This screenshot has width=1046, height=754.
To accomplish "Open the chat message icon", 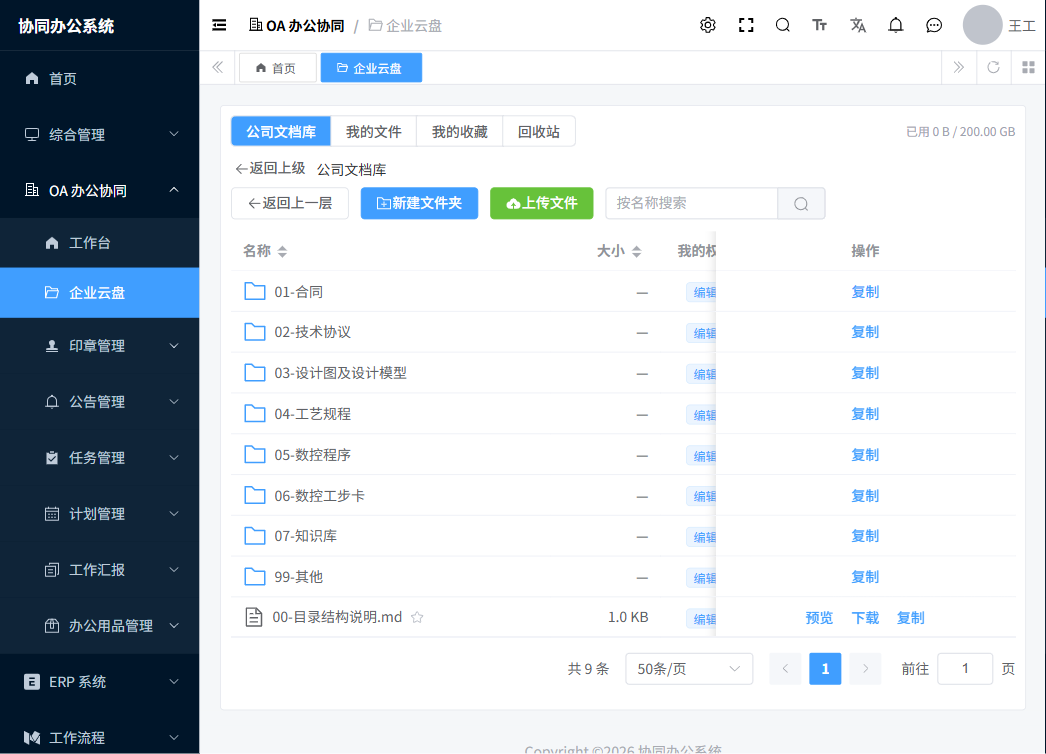I will tap(934, 25).
